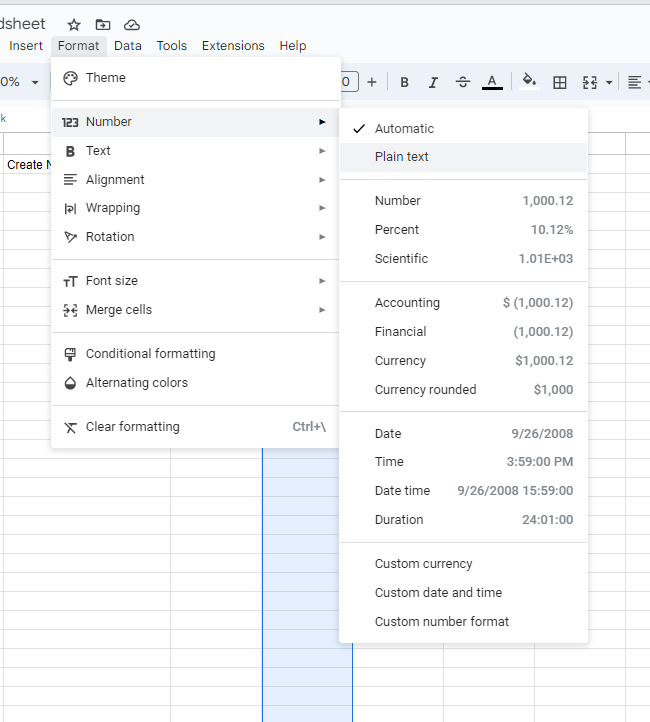Screen dimensions: 650x722
Task: Click the cell containing 'Create'
Action: coord(27,164)
